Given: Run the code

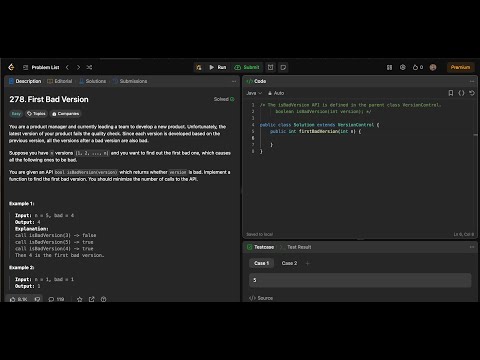Looking at the screenshot, I should tap(218, 67).
